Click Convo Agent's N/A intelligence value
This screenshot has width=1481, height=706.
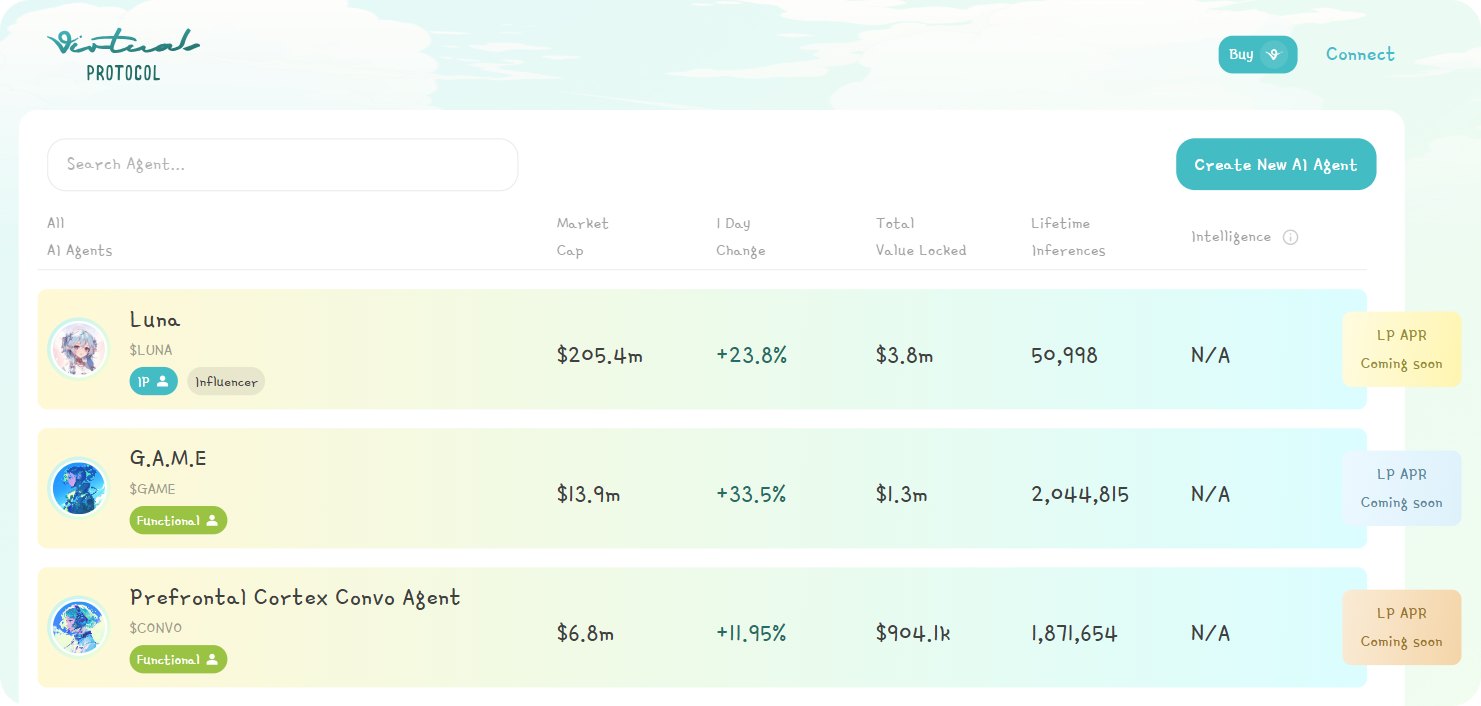pyautogui.click(x=1210, y=633)
